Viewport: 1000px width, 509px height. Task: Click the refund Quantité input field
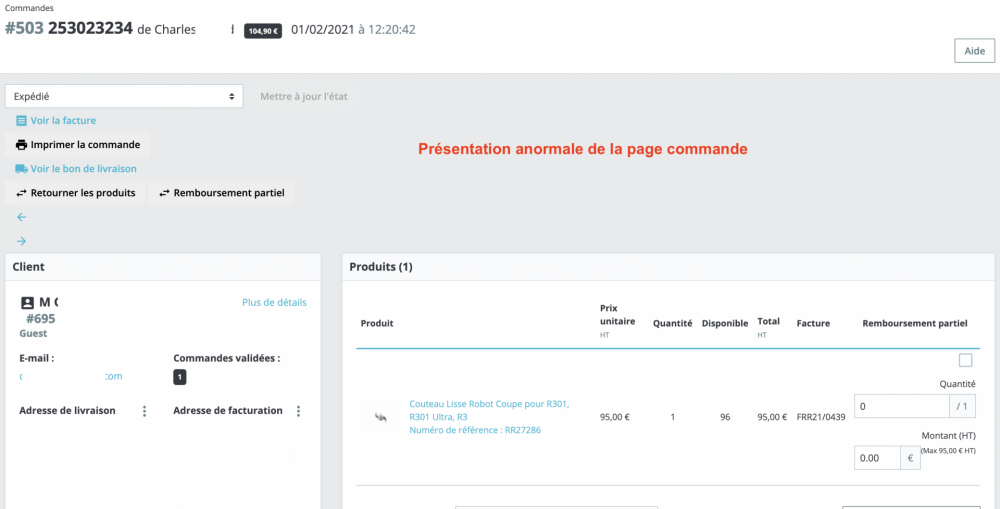[901, 406]
